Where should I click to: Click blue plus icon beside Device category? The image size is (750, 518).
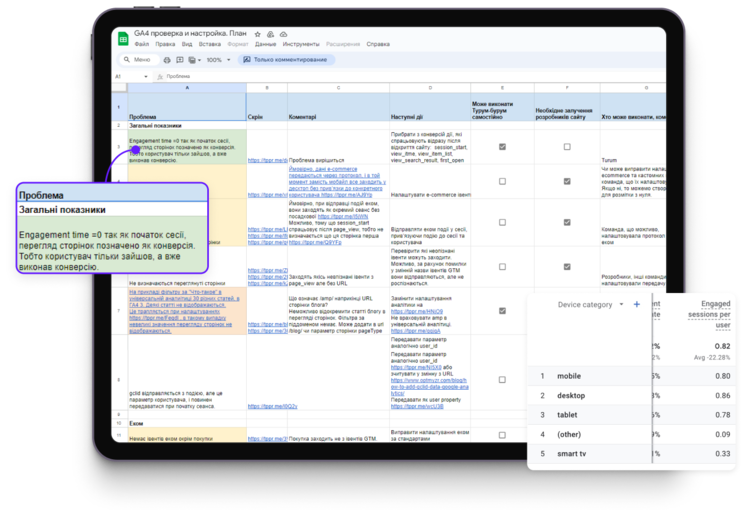637,304
